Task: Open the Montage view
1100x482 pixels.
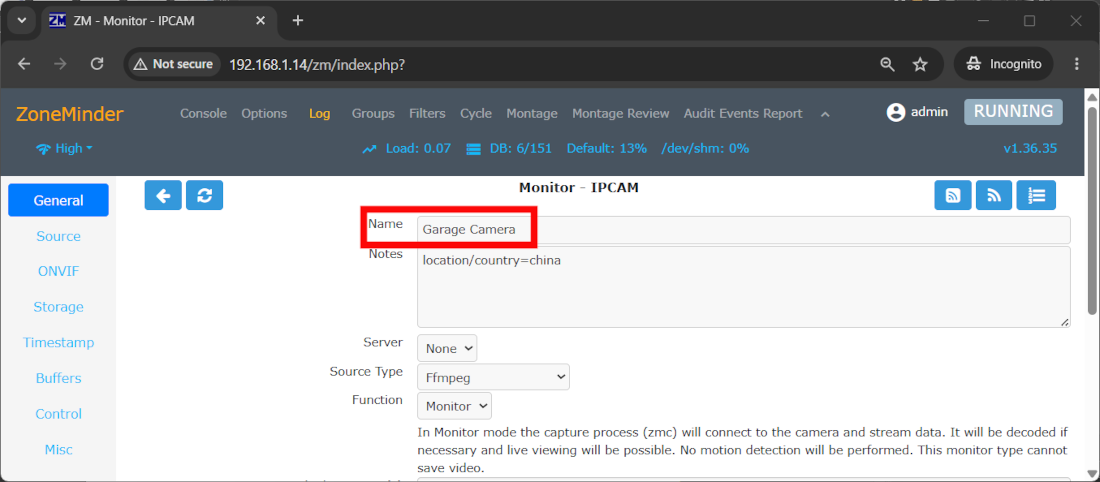Action: [532, 113]
